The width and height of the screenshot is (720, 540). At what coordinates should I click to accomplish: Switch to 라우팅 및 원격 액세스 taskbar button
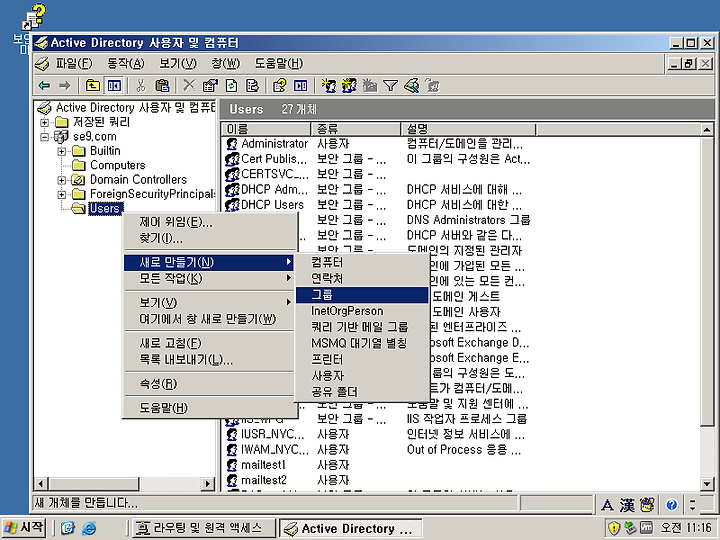203,528
